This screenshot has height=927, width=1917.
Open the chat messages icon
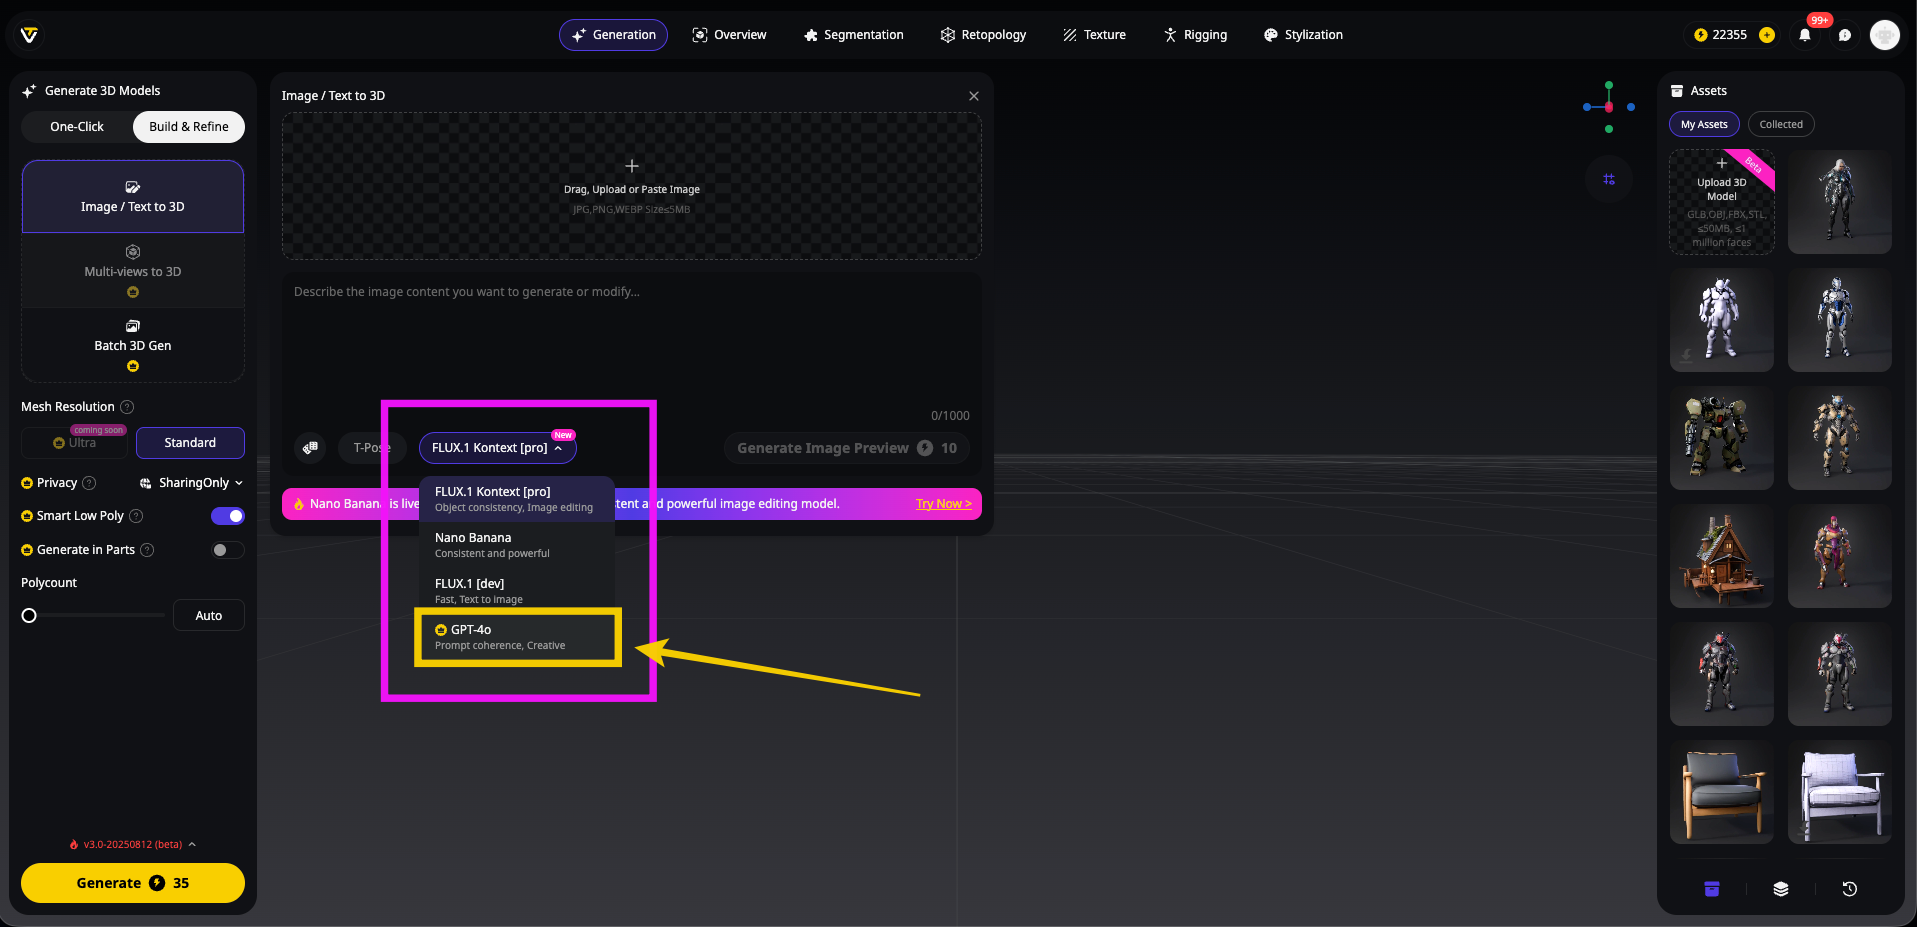point(1844,35)
